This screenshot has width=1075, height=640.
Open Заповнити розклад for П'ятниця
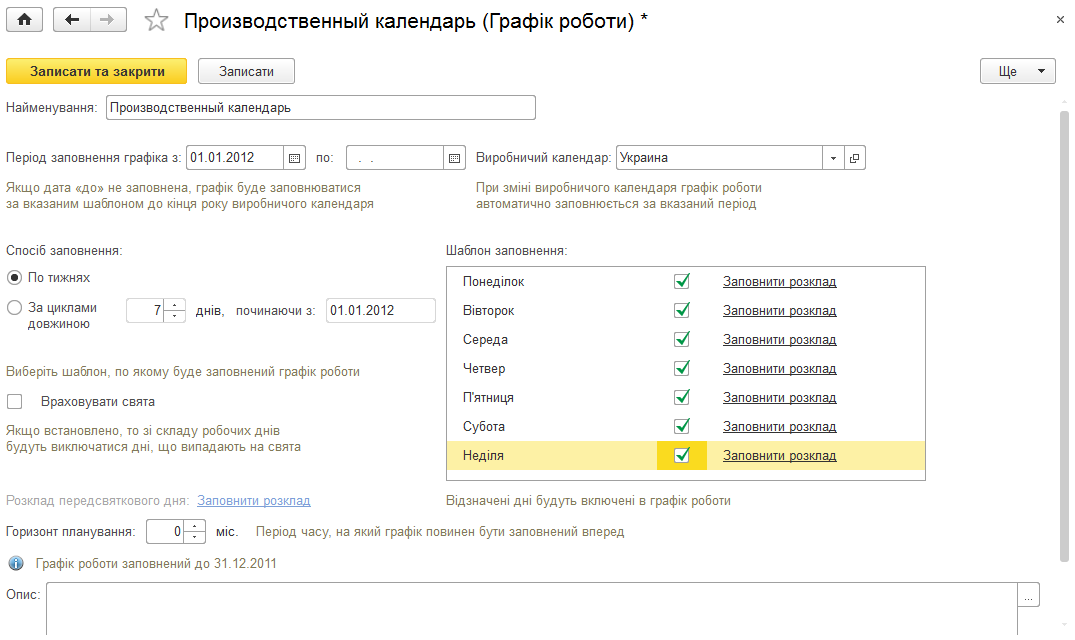click(x=780, y=397)
